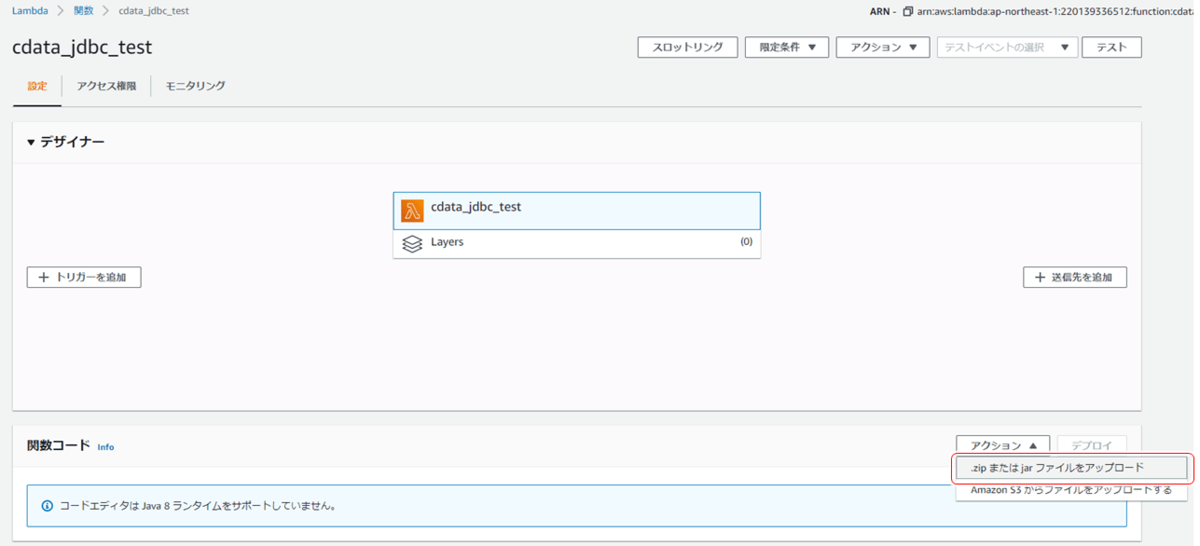Click the cdata_jdbc_test page title
Viewport: 1200px width, 546px height.
(x=82, y=47)
